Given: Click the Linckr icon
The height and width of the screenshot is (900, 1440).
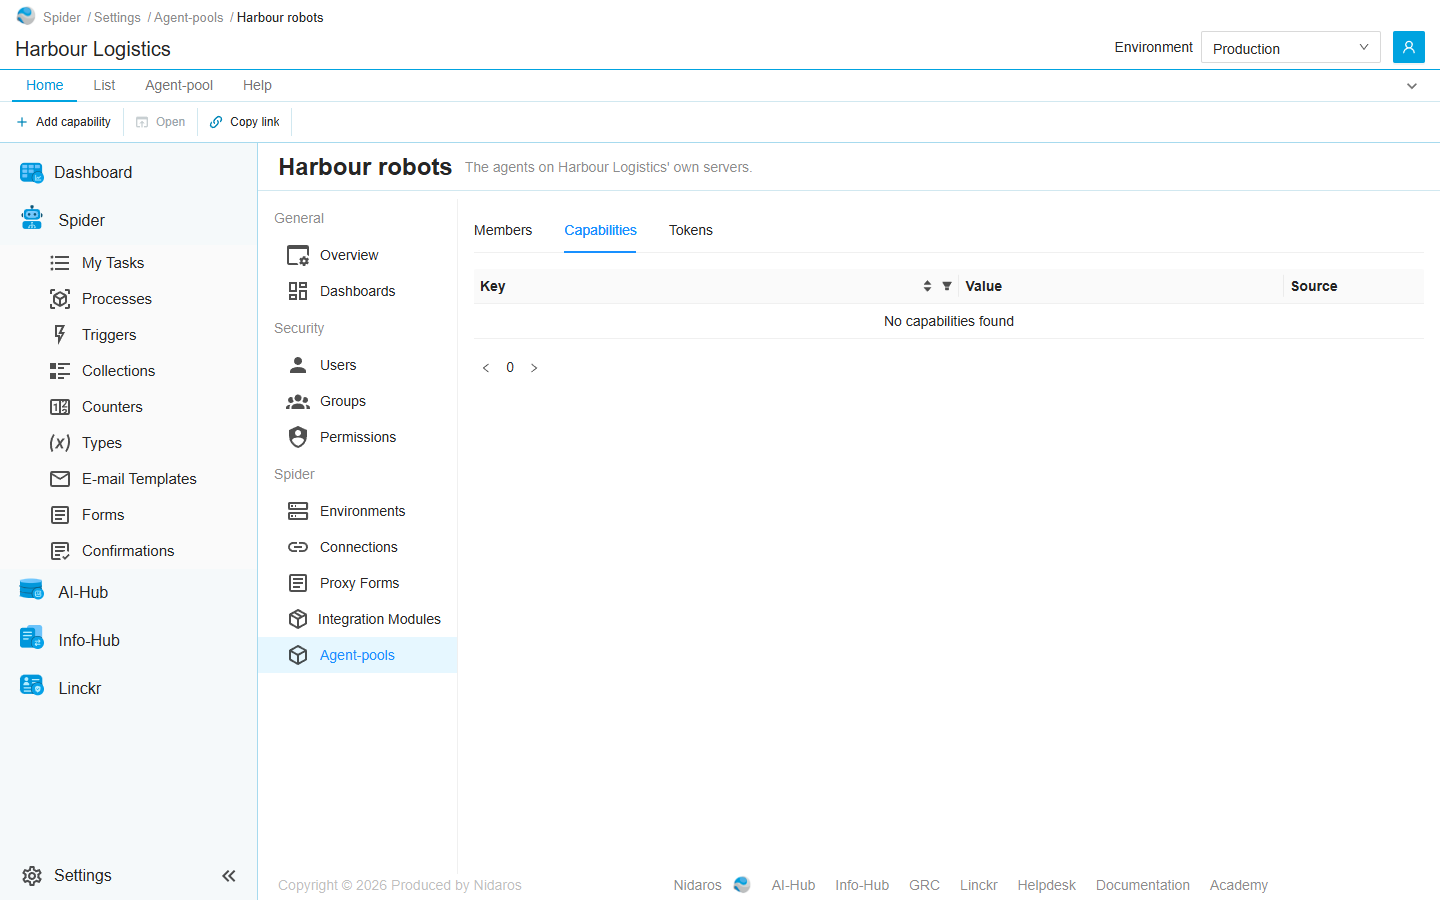Looking at the screenshot, I should 32,686.
